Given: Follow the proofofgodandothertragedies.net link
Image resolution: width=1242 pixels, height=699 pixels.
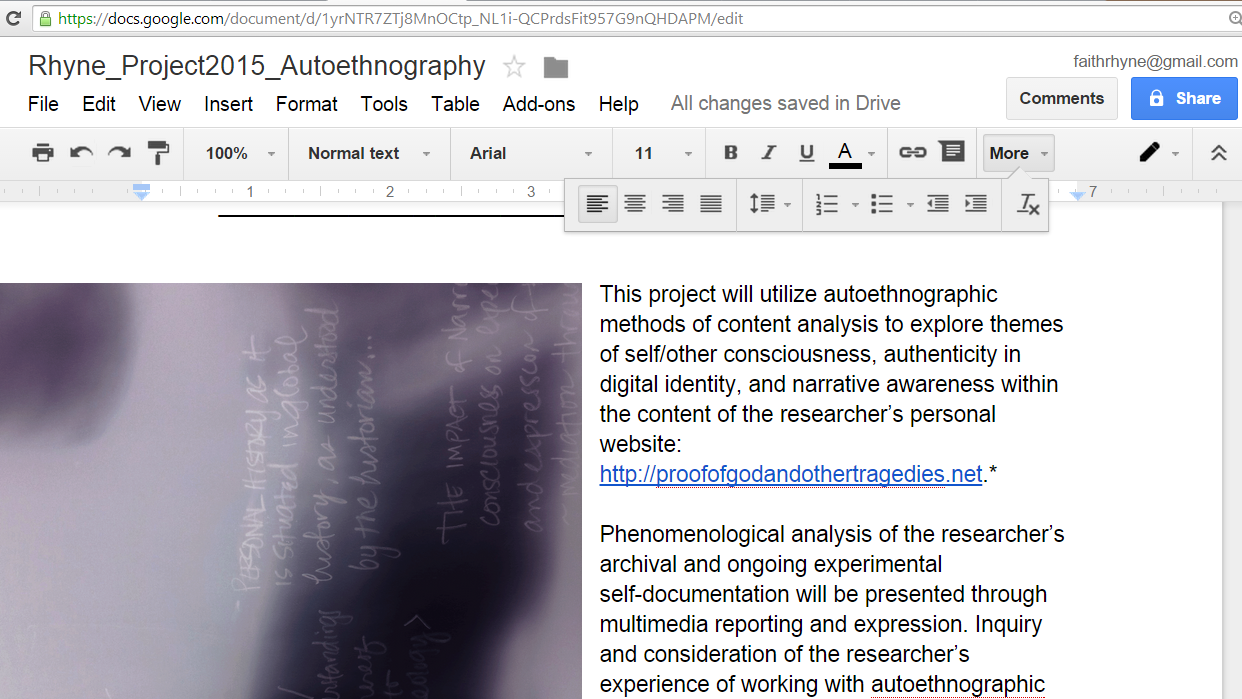Looking at the screenshot, I should 791,474.
